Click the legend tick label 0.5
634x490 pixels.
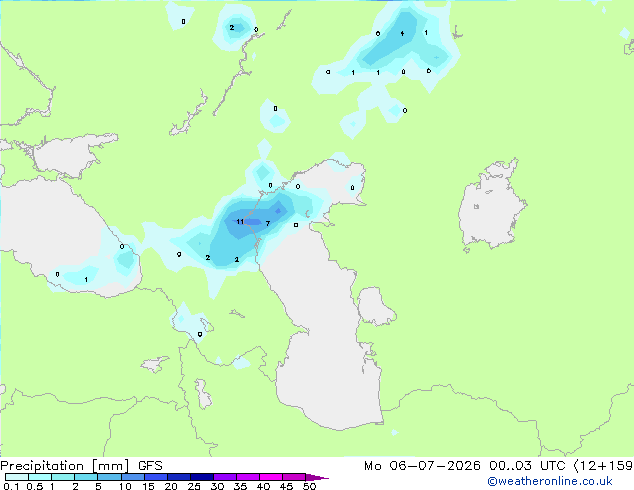(34, 486)
